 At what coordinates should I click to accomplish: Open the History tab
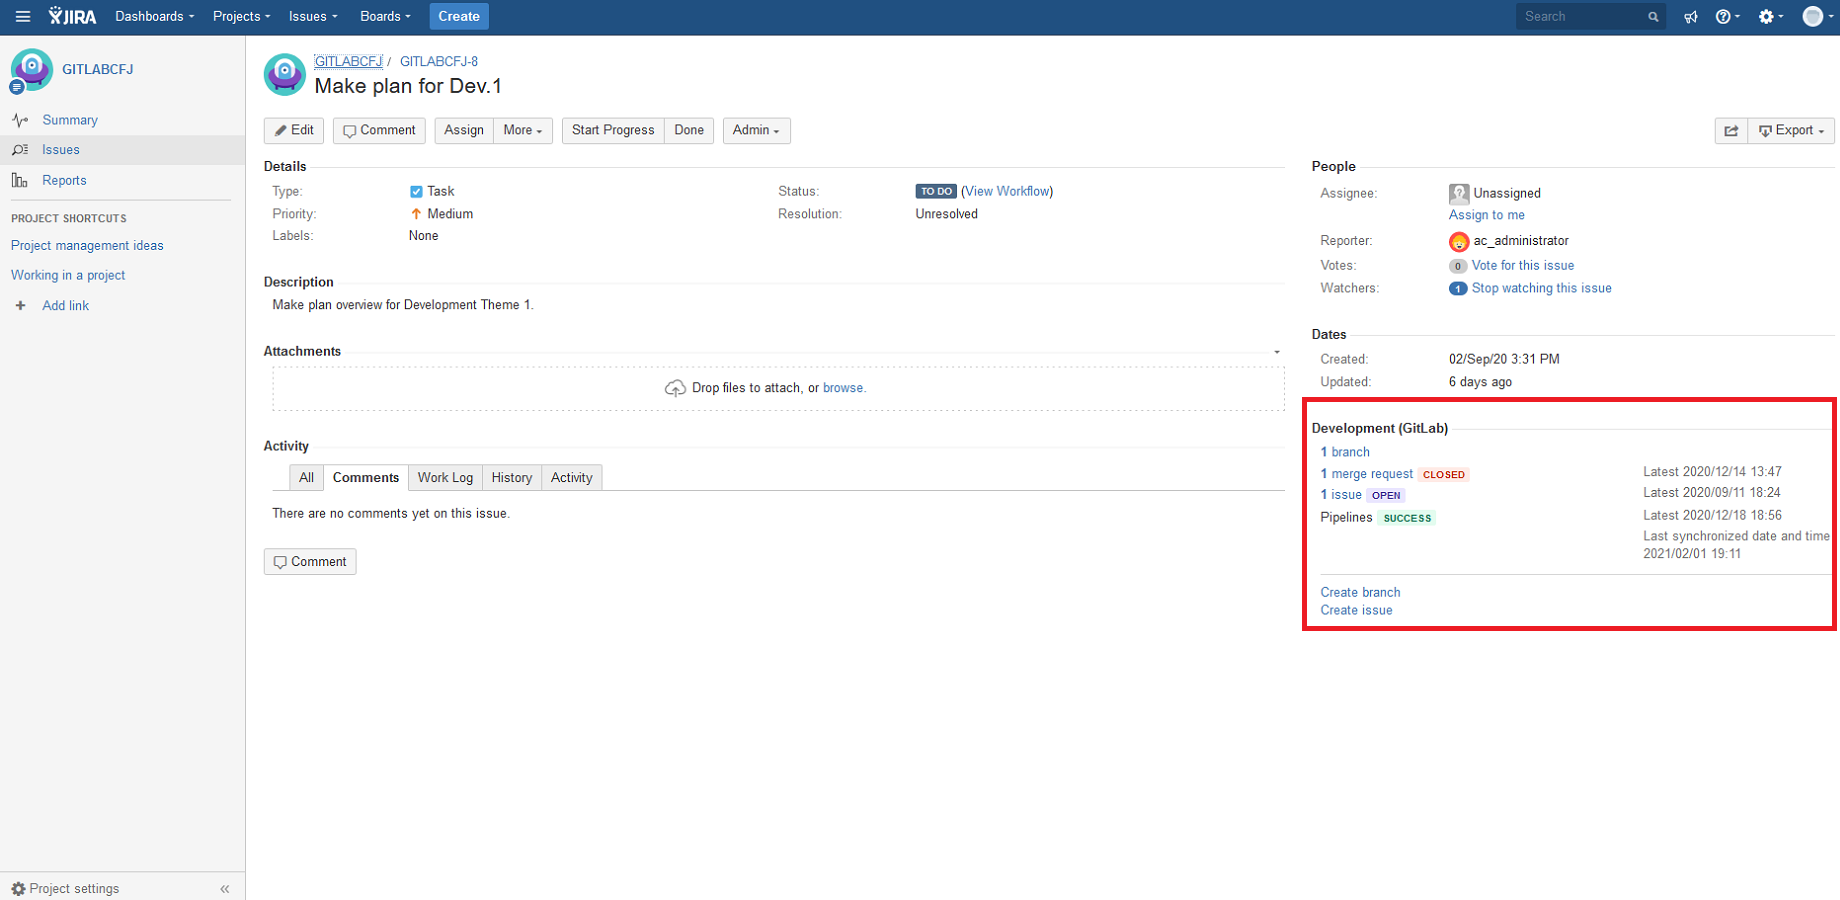pyautogui.click(x=512, y=478)
